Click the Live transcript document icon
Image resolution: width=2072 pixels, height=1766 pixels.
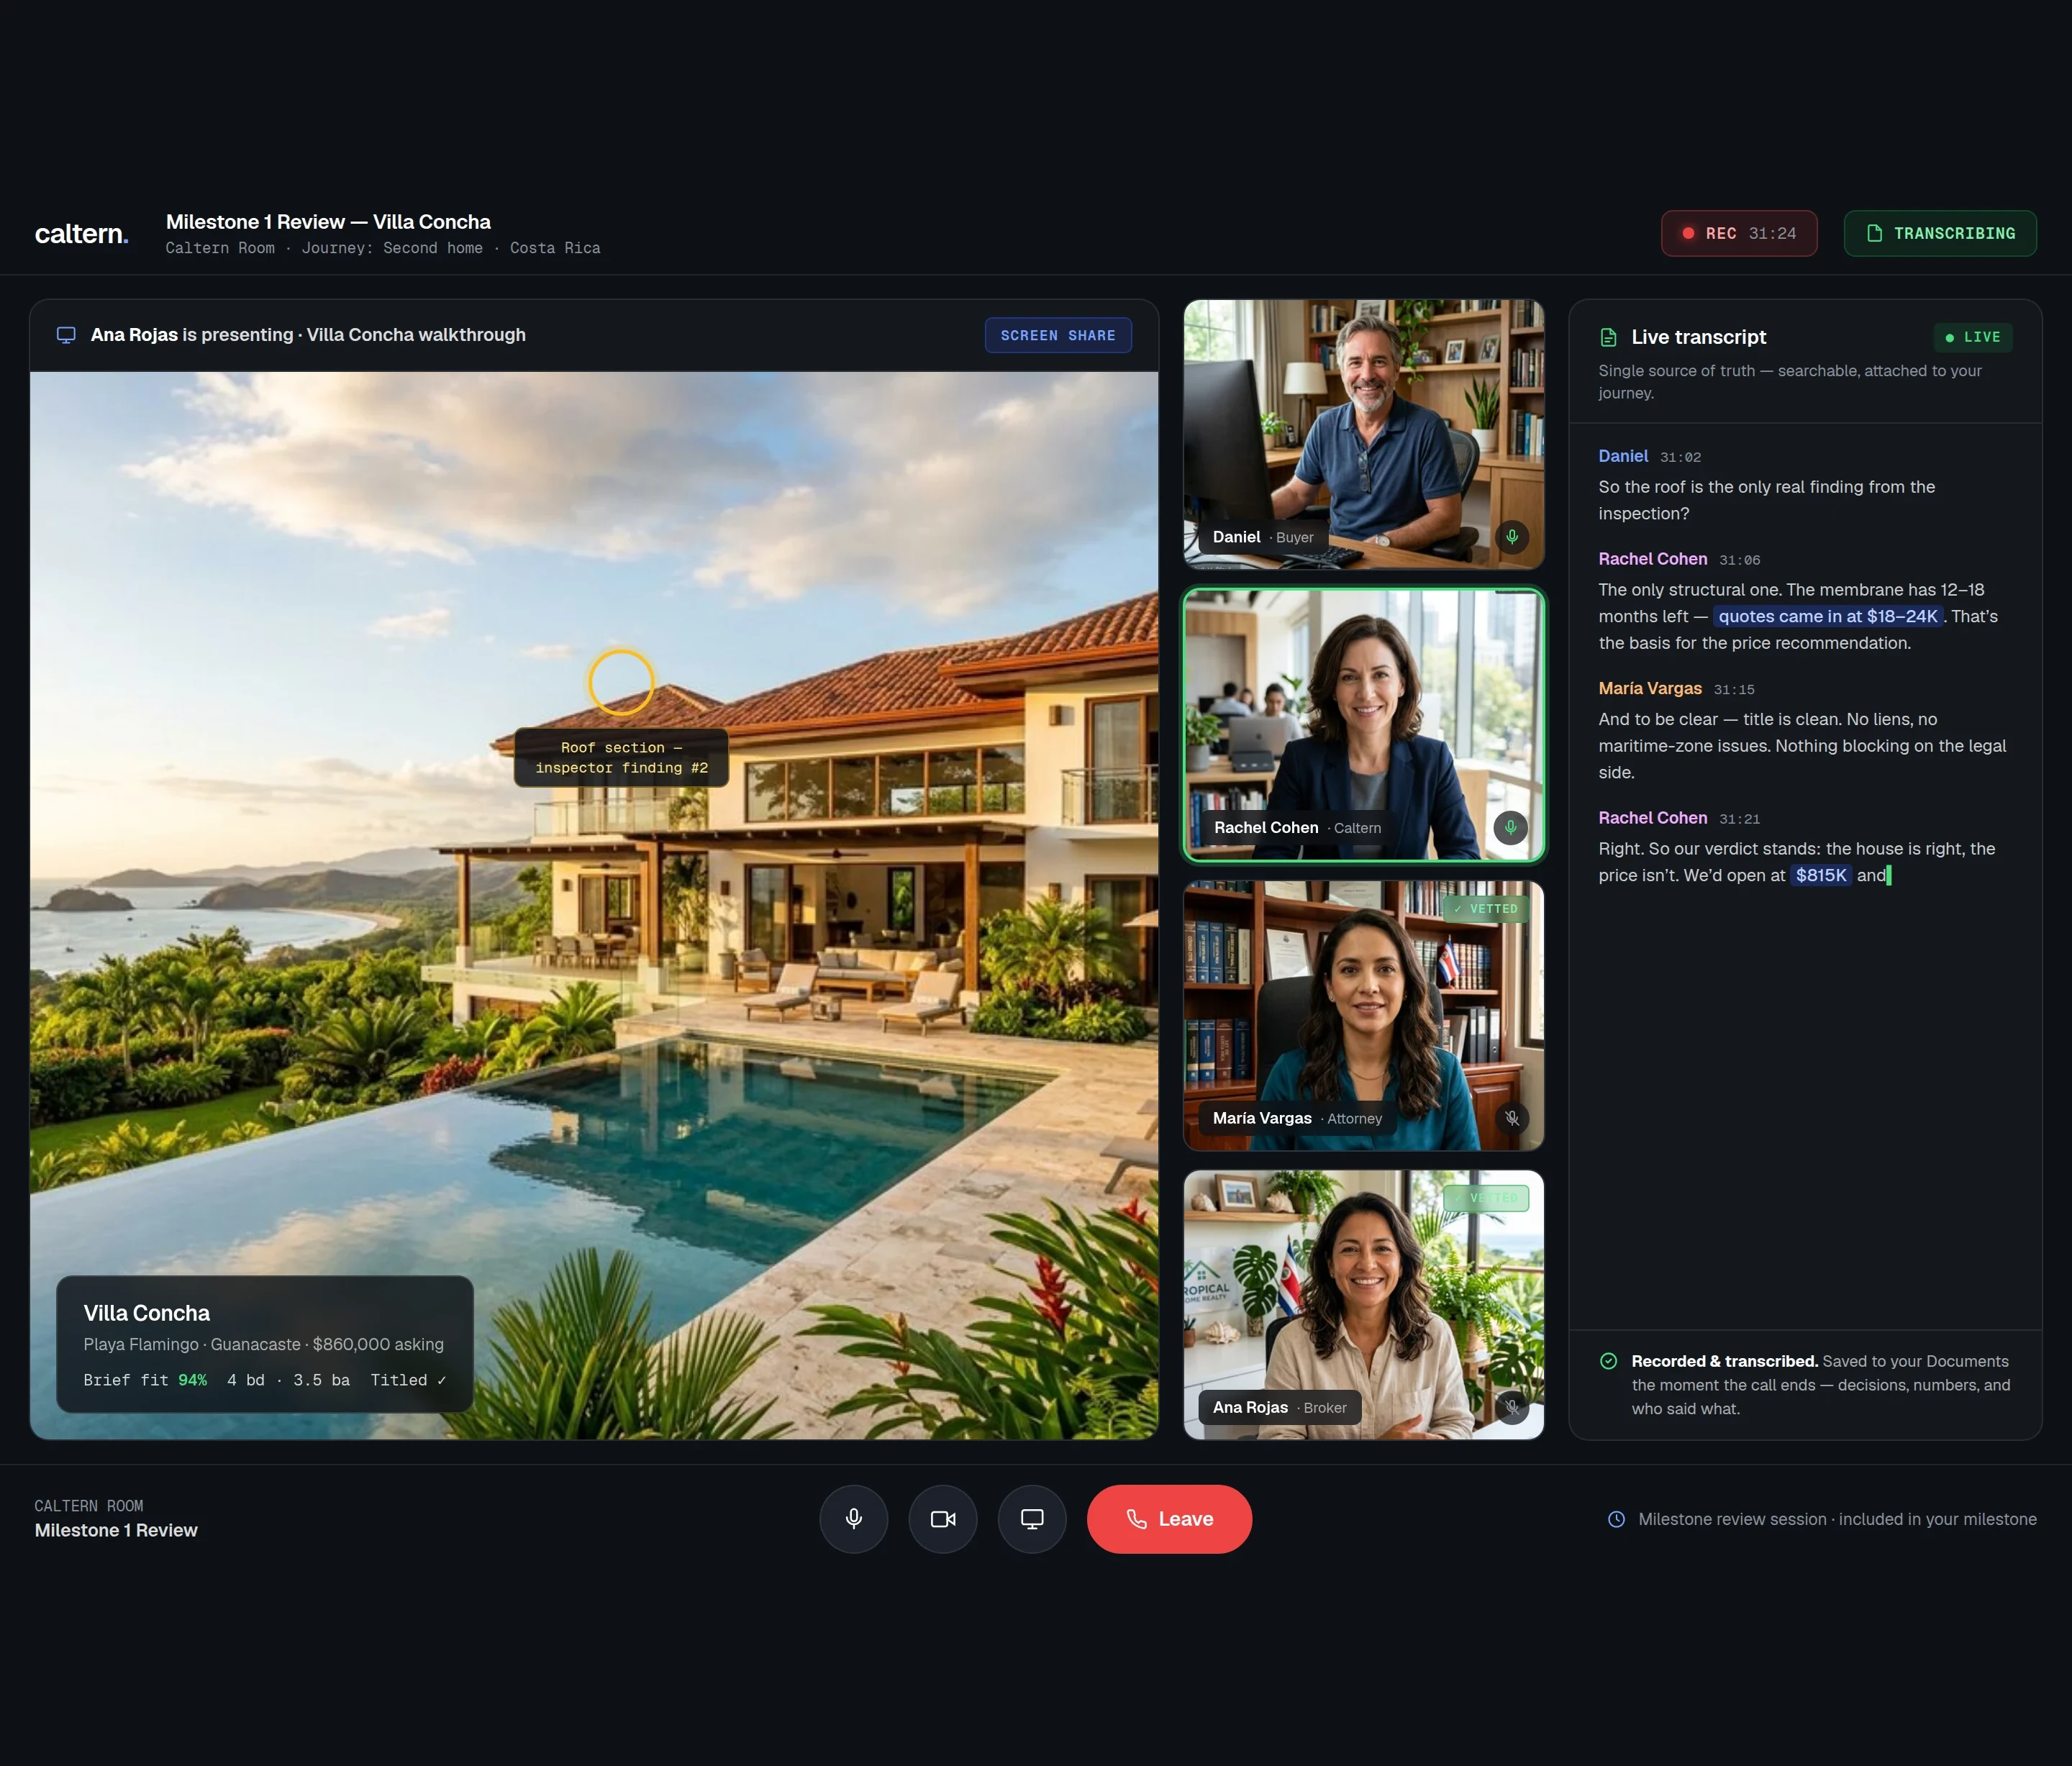point(1608,337)
